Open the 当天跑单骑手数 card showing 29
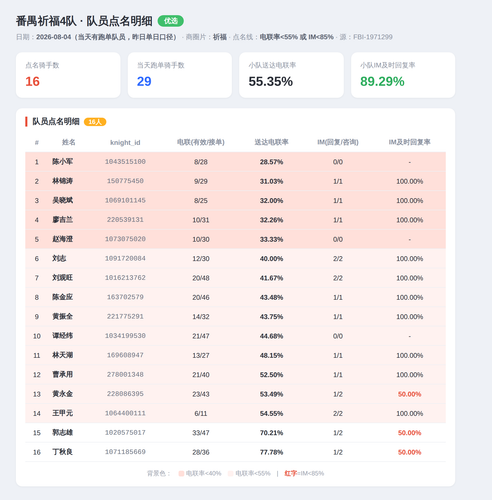The height and width of the screenshot is (500, 492). [180, 75]
